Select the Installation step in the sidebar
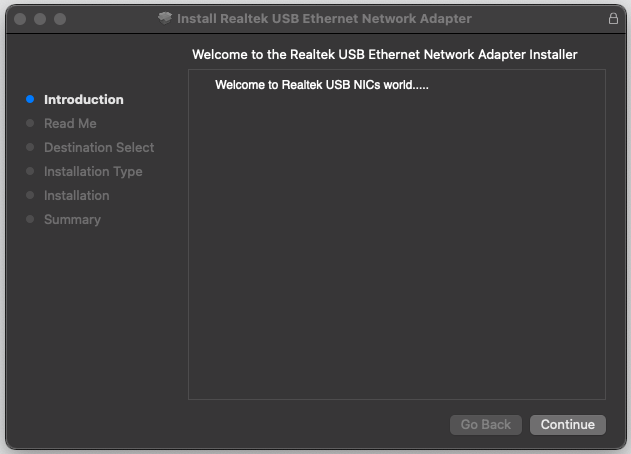This screenshot has height=454, width=631. coord(76,195)
